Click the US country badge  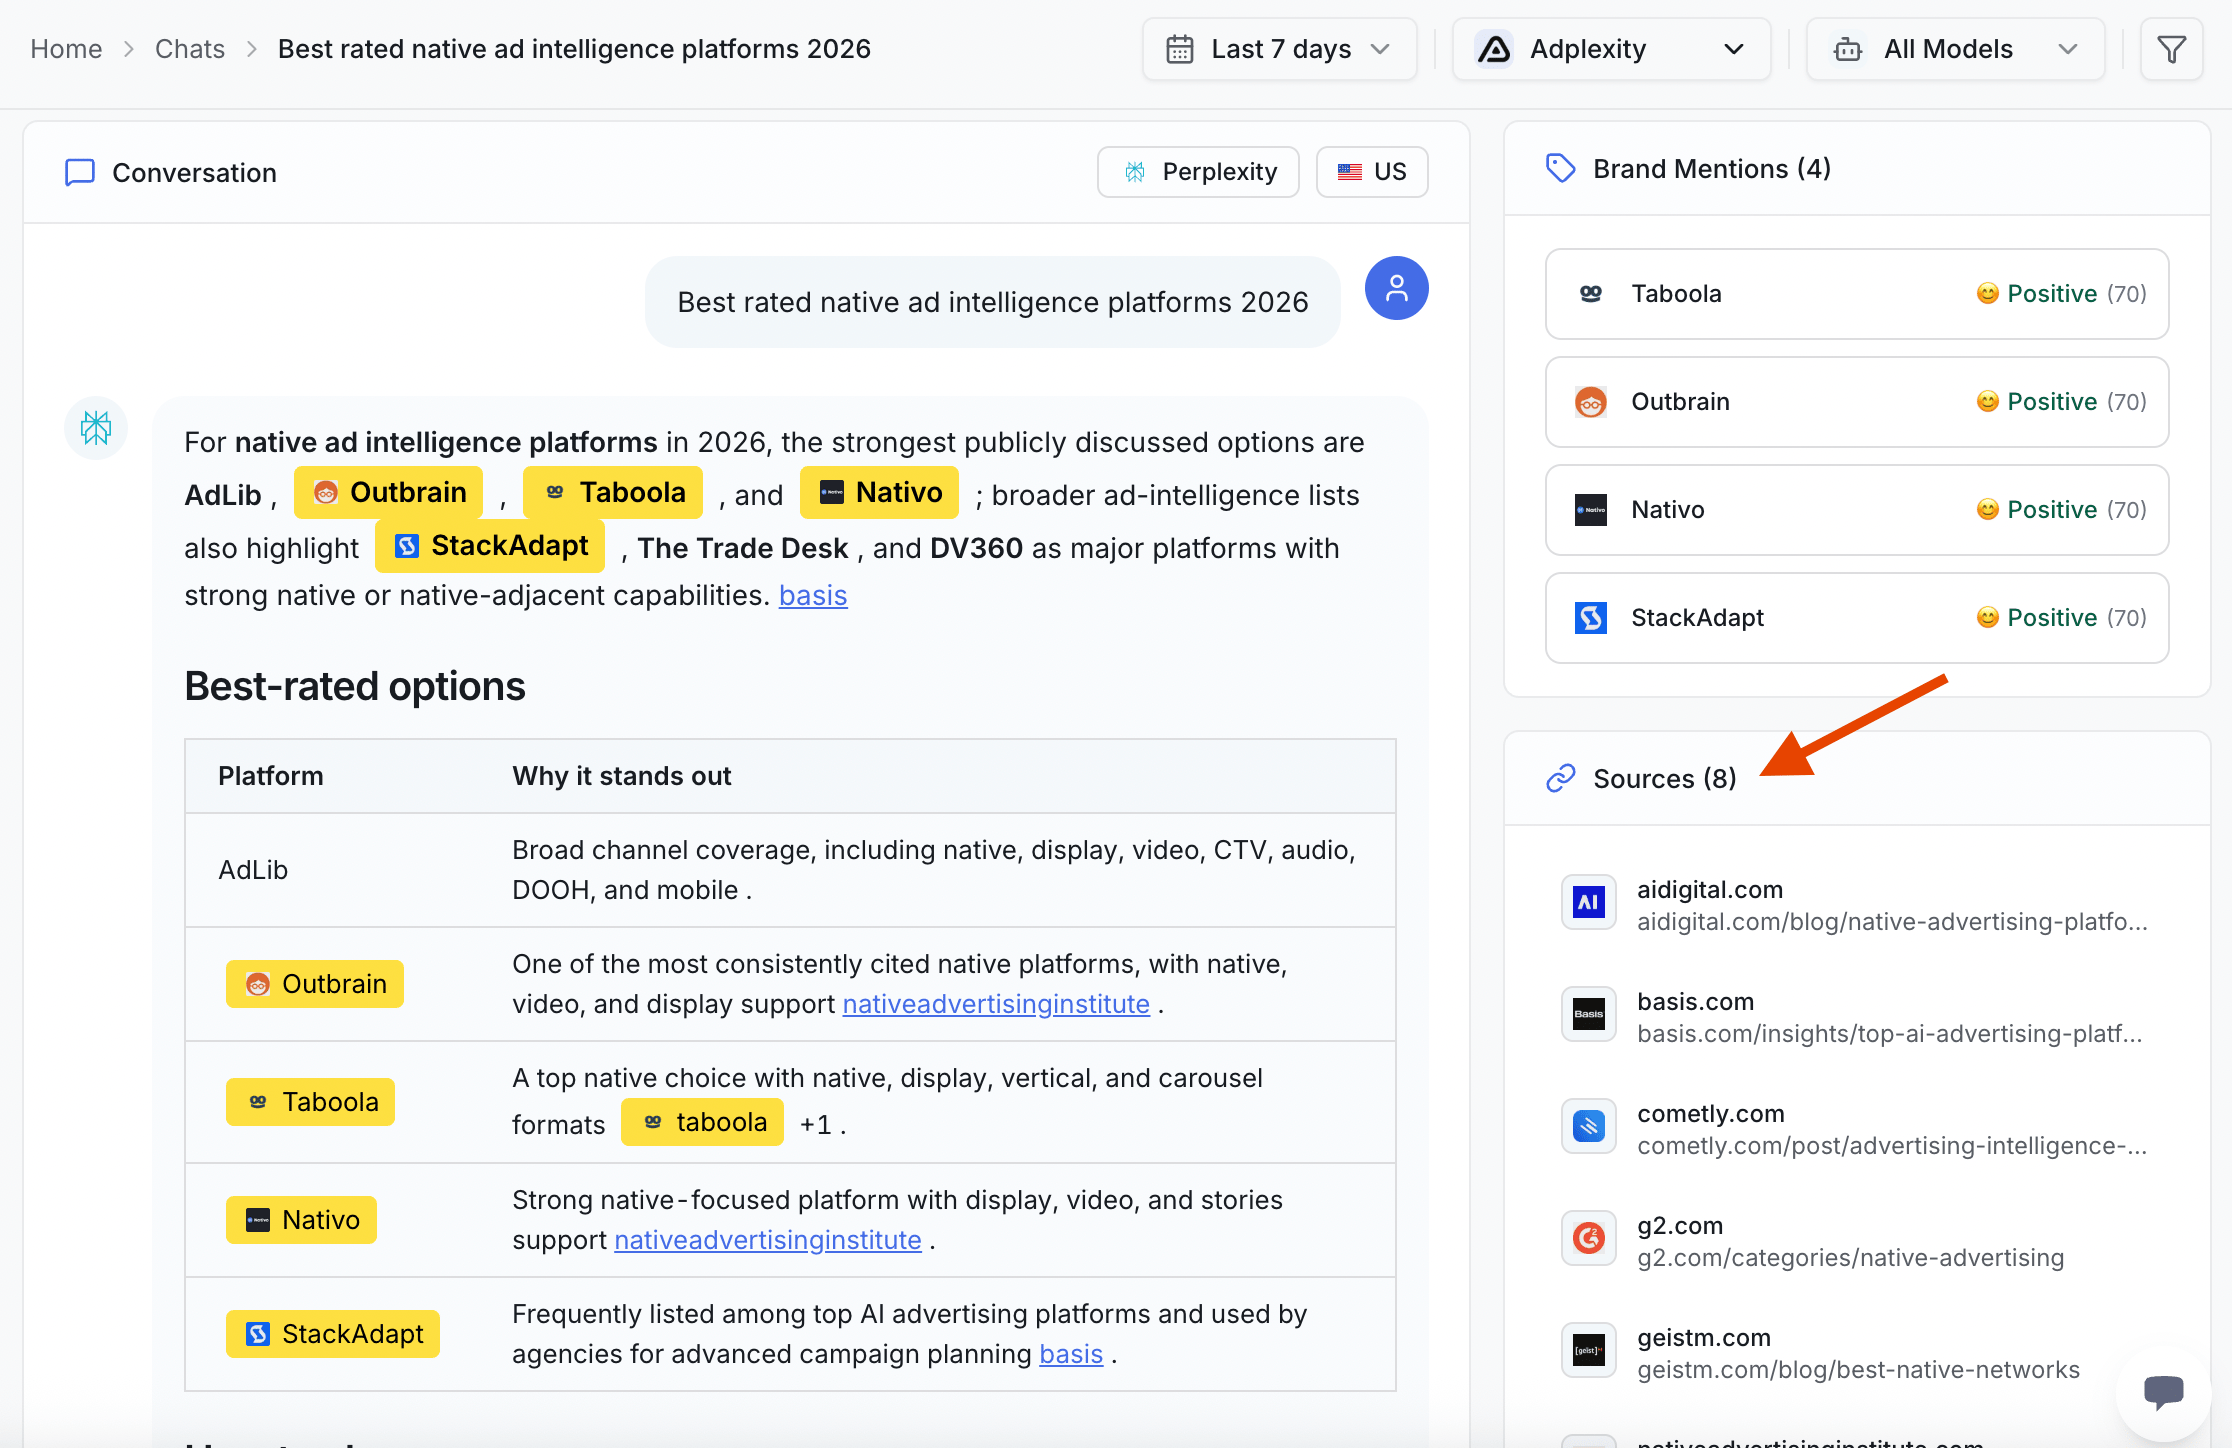tap(1372, 172)
